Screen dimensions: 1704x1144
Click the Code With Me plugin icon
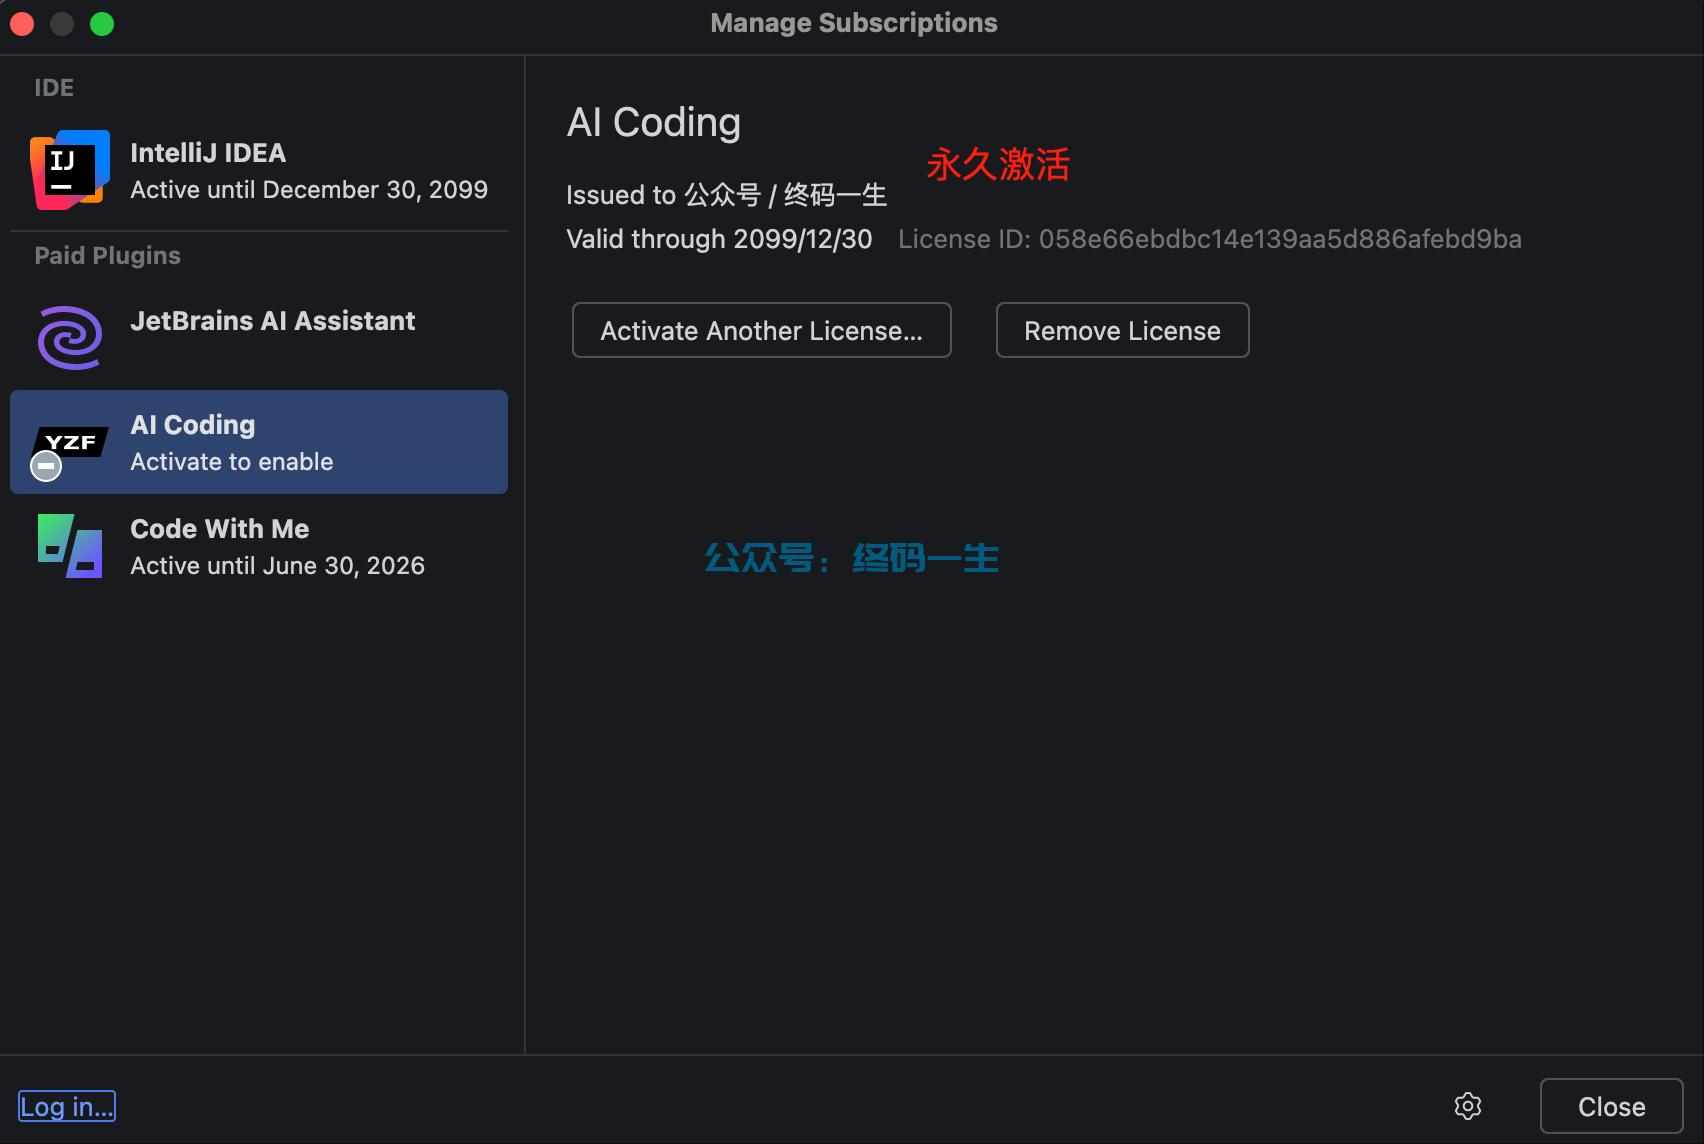pyautogui.click(x=70, y=546)
